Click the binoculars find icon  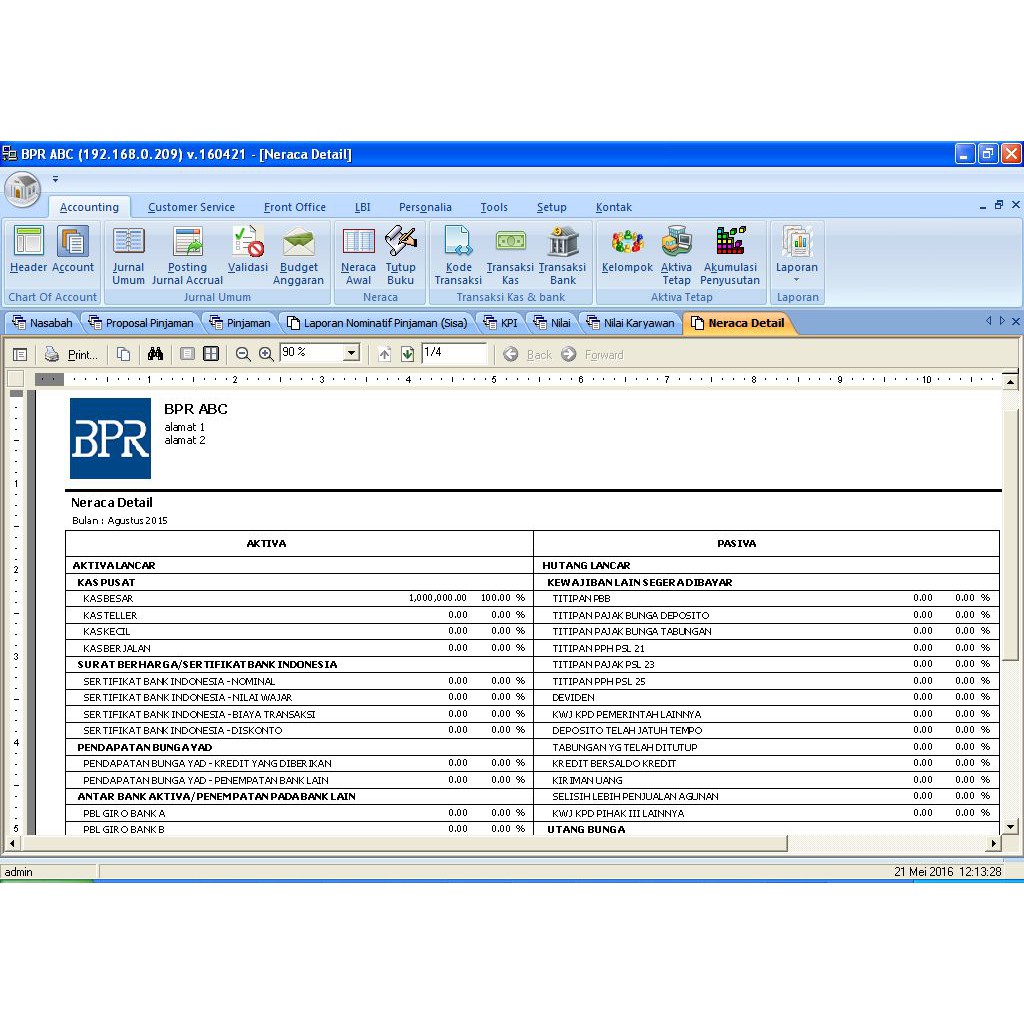(x=155, y=354)
